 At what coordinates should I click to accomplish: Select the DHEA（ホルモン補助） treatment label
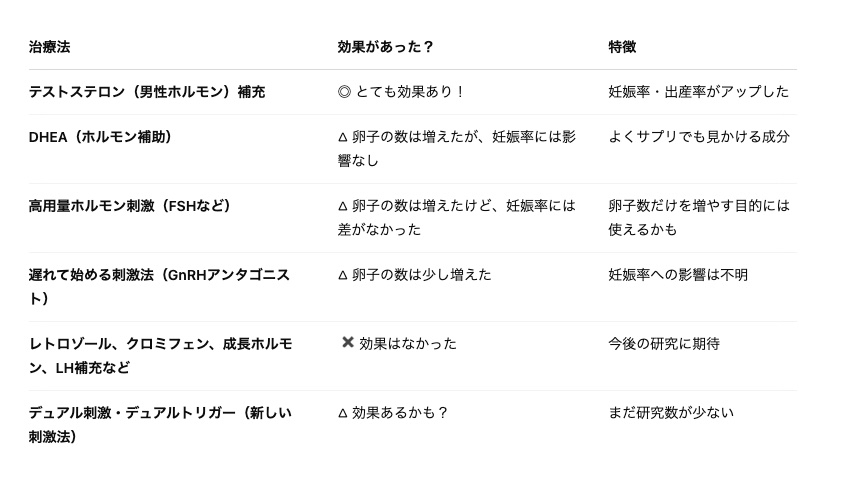100,137
